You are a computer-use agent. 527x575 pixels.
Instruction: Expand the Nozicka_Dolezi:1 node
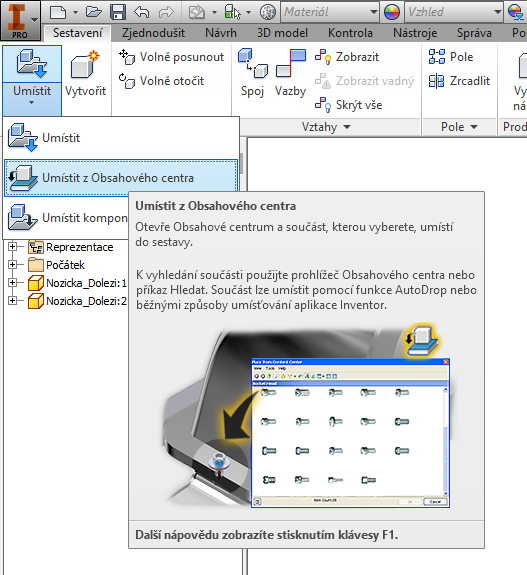click(12, 283)
